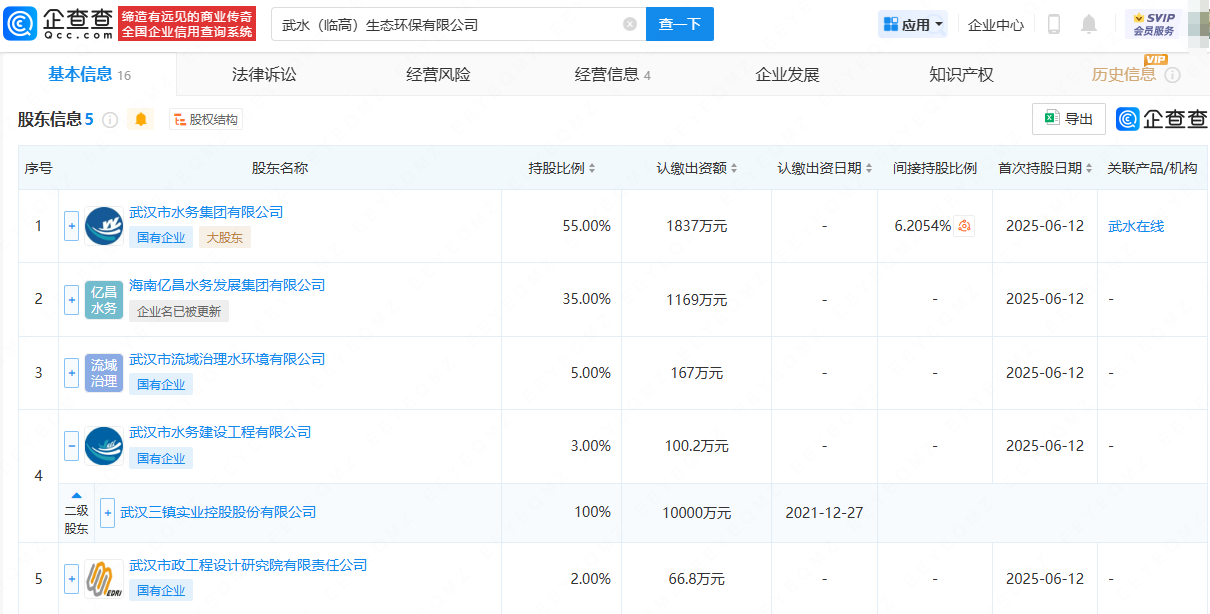Switch to the 企业发展 tab
The image size is (1210, 614).
tap(787, 75)
